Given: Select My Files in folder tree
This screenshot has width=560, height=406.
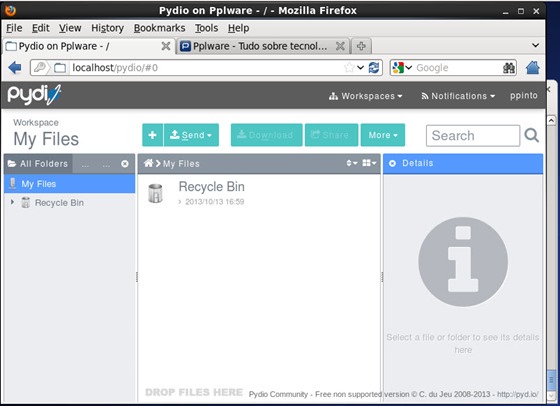Looking at the screenshot, I should 70,184.
